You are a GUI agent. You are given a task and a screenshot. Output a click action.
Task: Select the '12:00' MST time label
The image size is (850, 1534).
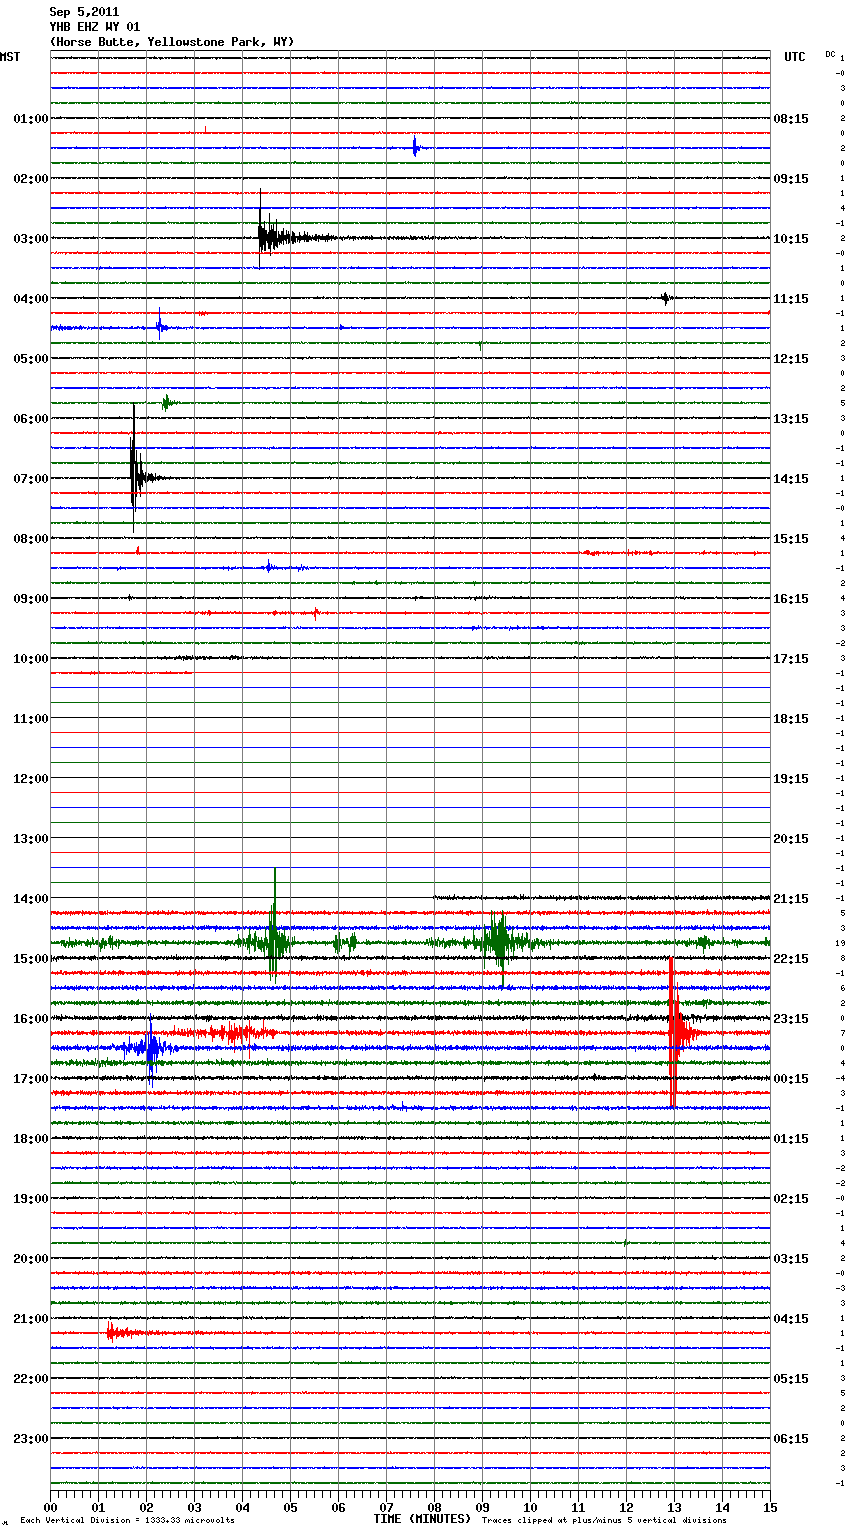click(31, 779)
